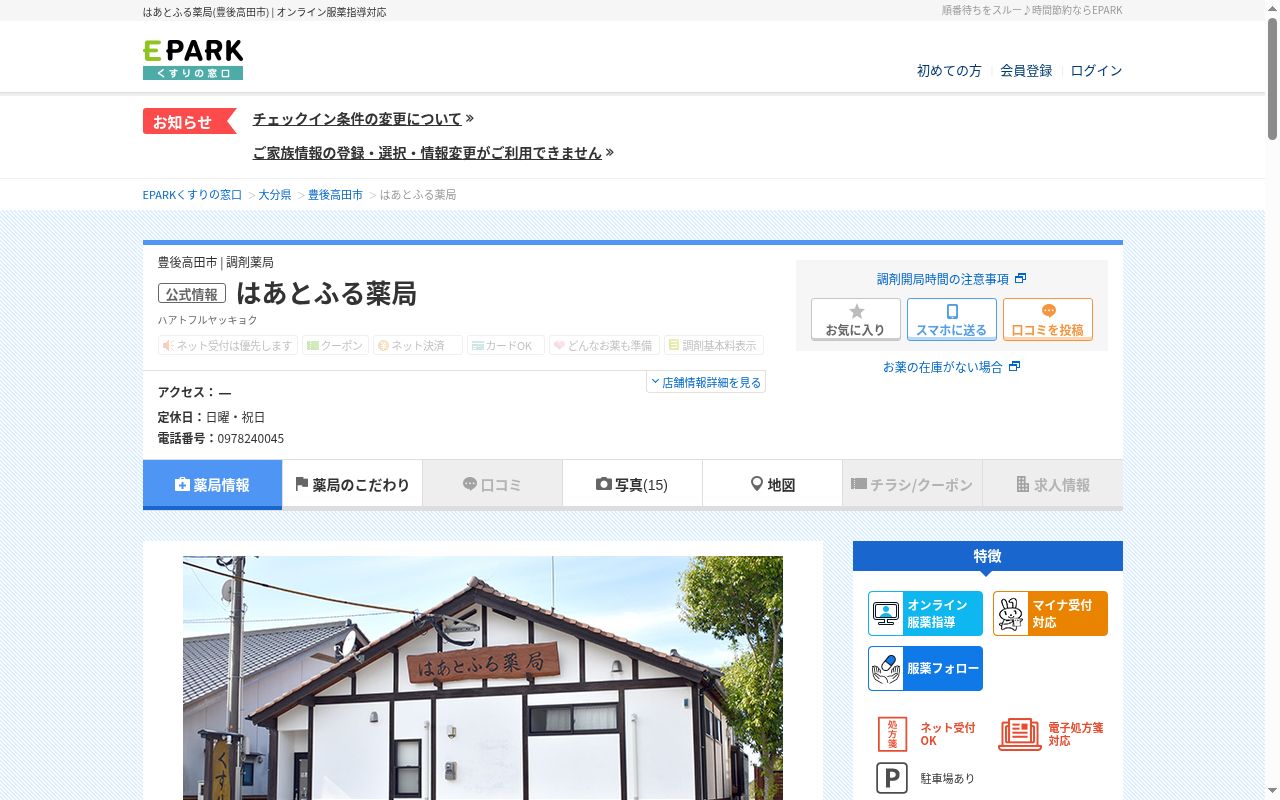Open the 写真(15) tab

[x=632, y=485]
